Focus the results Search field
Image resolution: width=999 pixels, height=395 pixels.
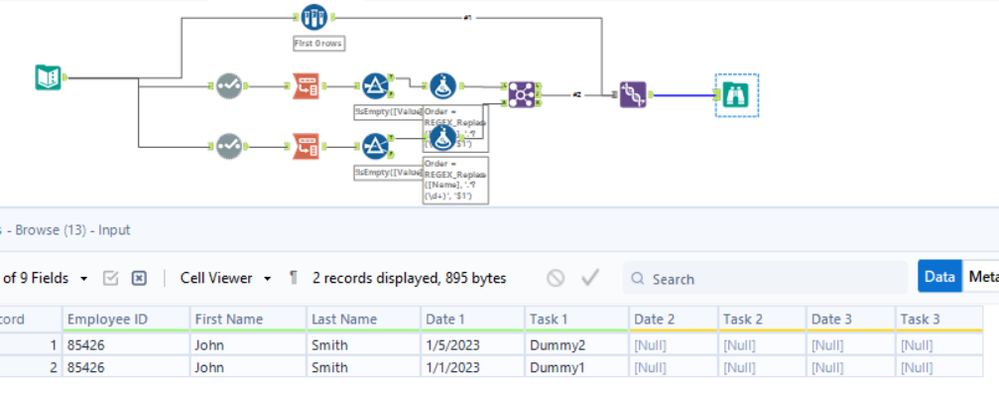[765, 278]
